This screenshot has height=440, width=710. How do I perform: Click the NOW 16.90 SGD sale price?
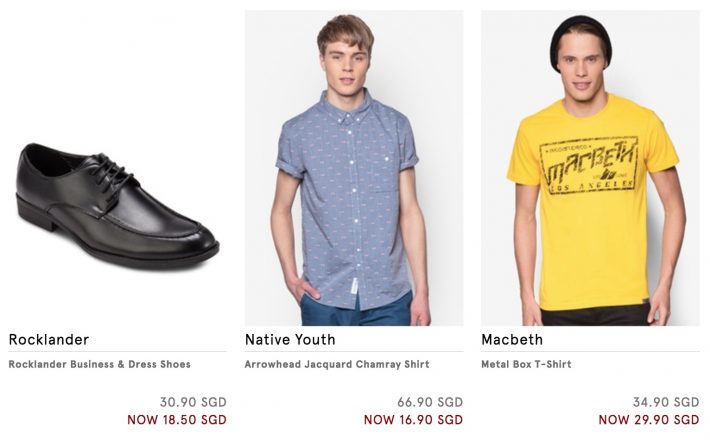[x=413, y=420]
